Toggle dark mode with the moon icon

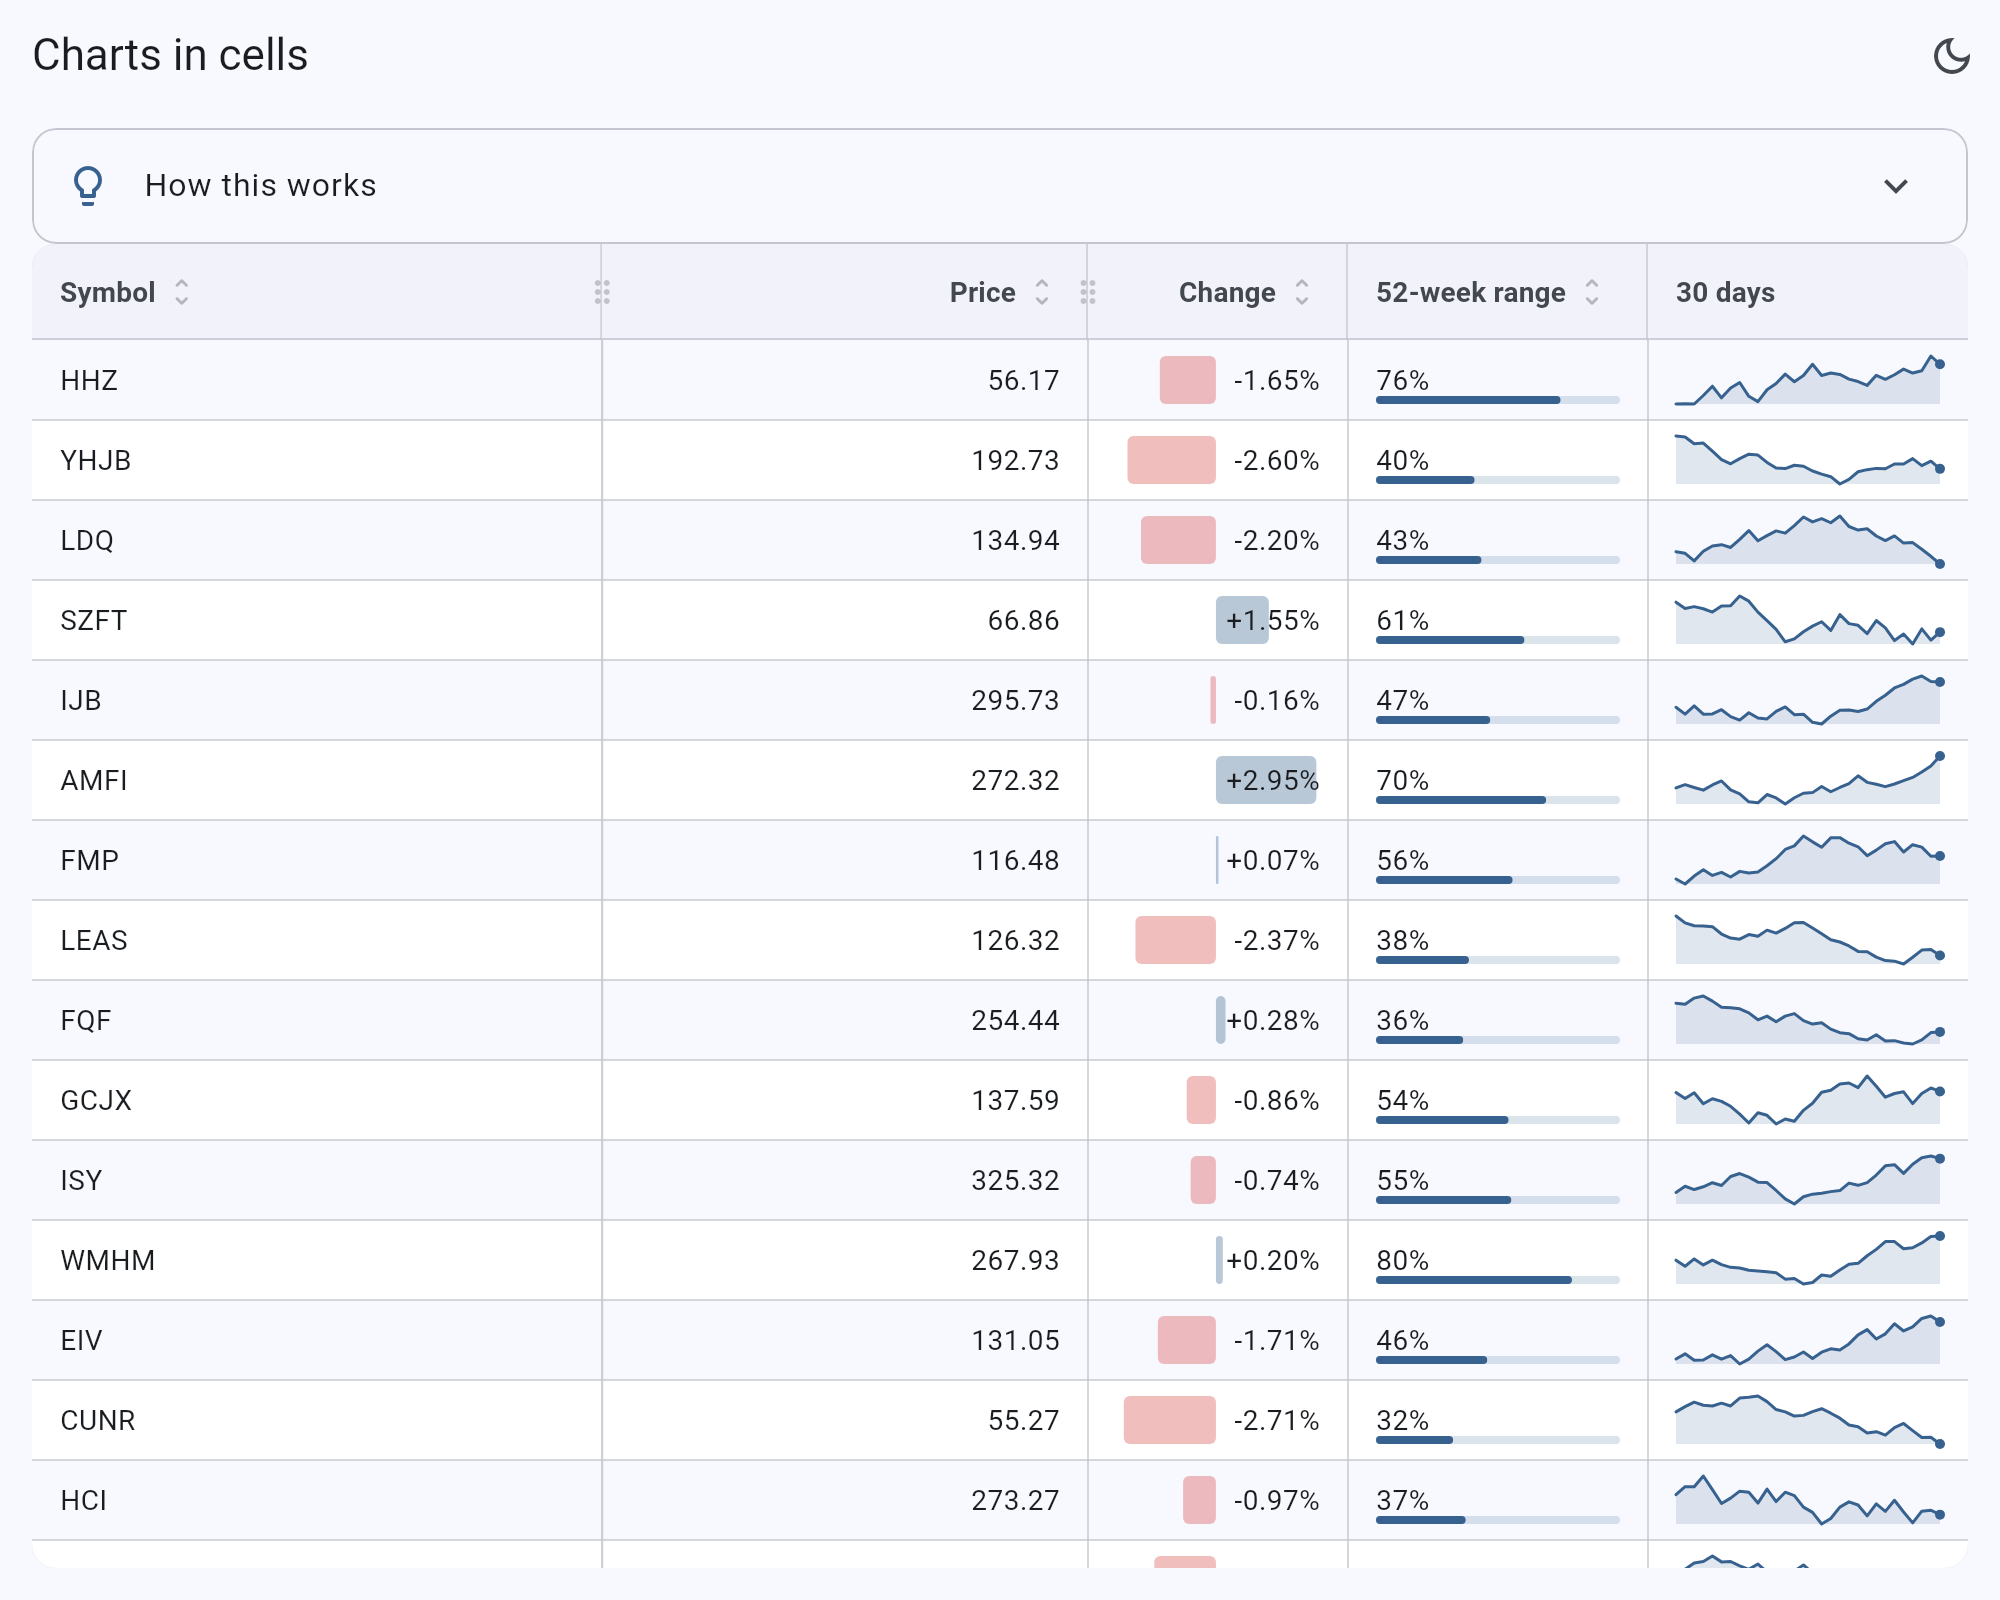coord(1951,56)
